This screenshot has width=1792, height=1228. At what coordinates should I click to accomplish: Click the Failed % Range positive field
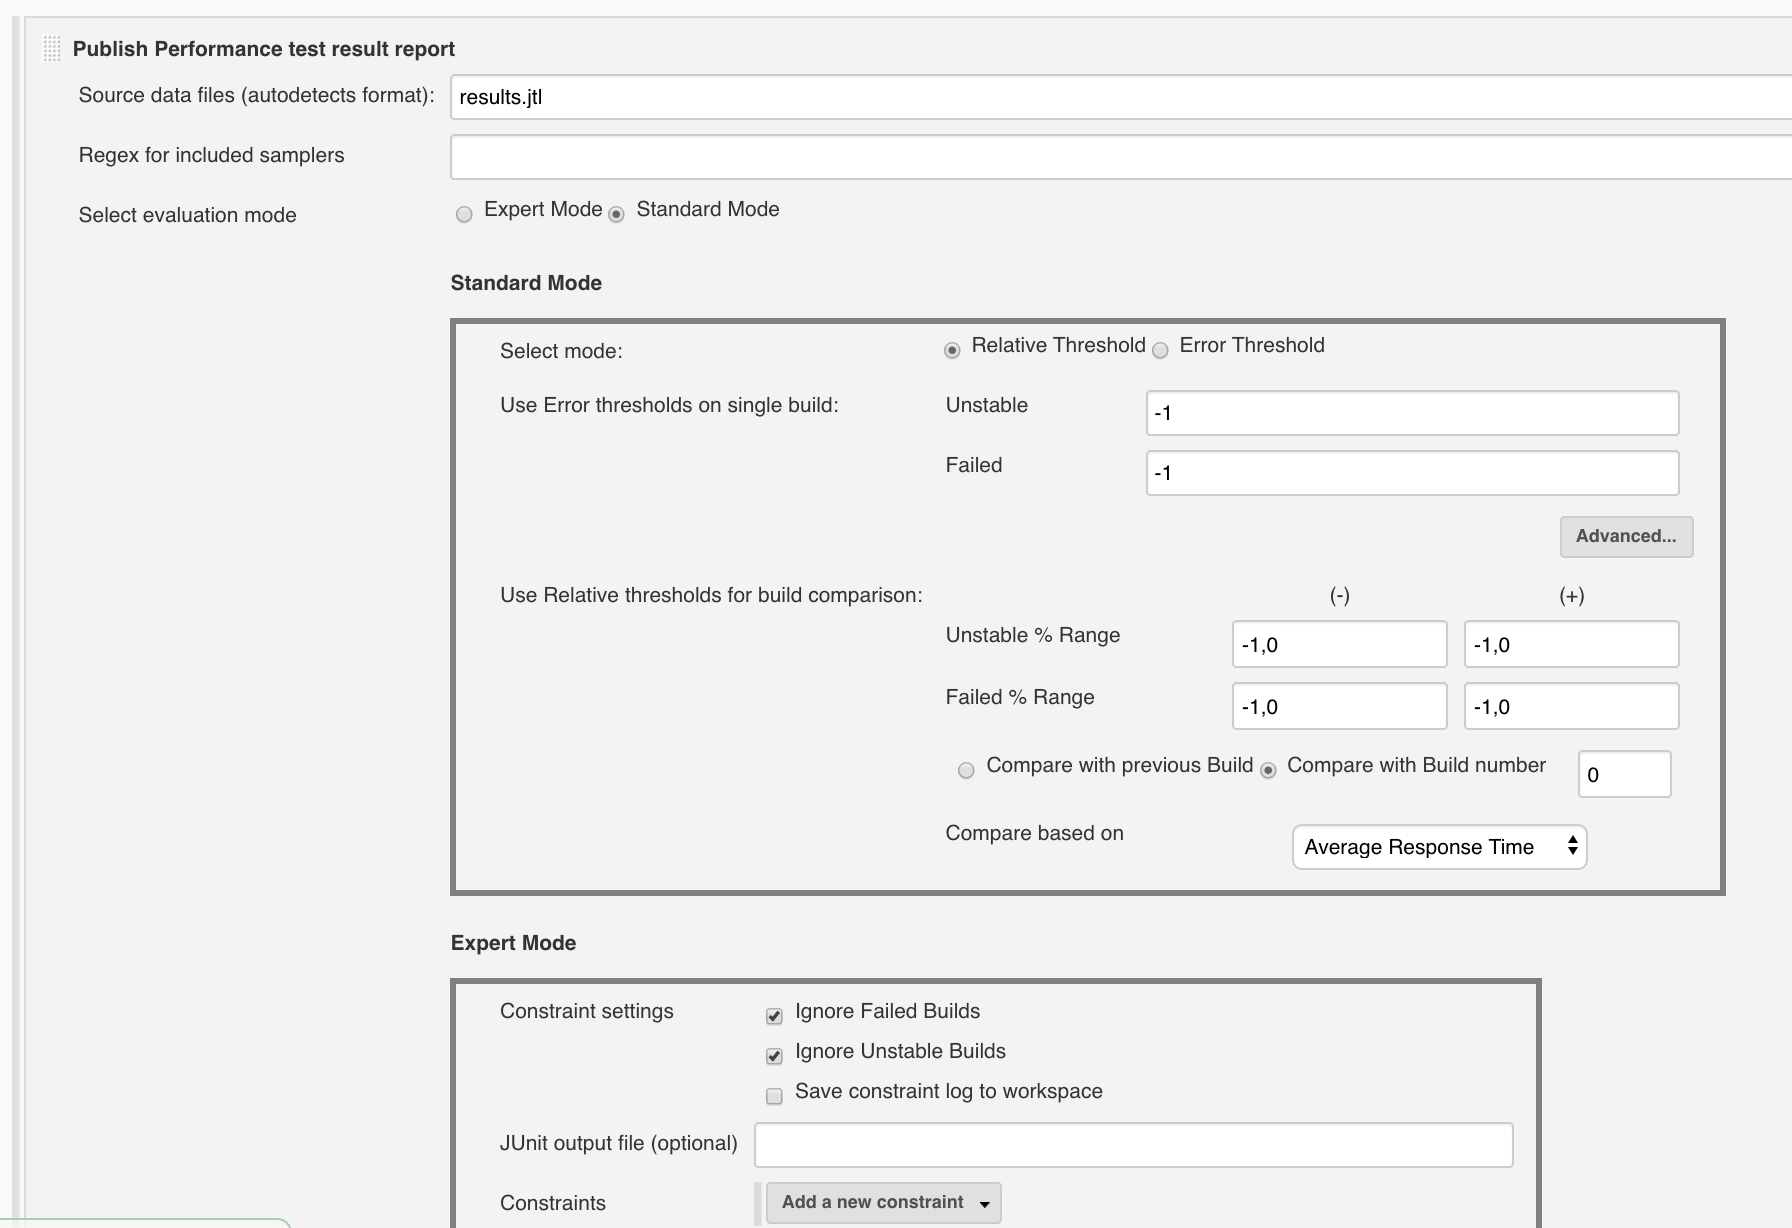[x=1571, y=706]
